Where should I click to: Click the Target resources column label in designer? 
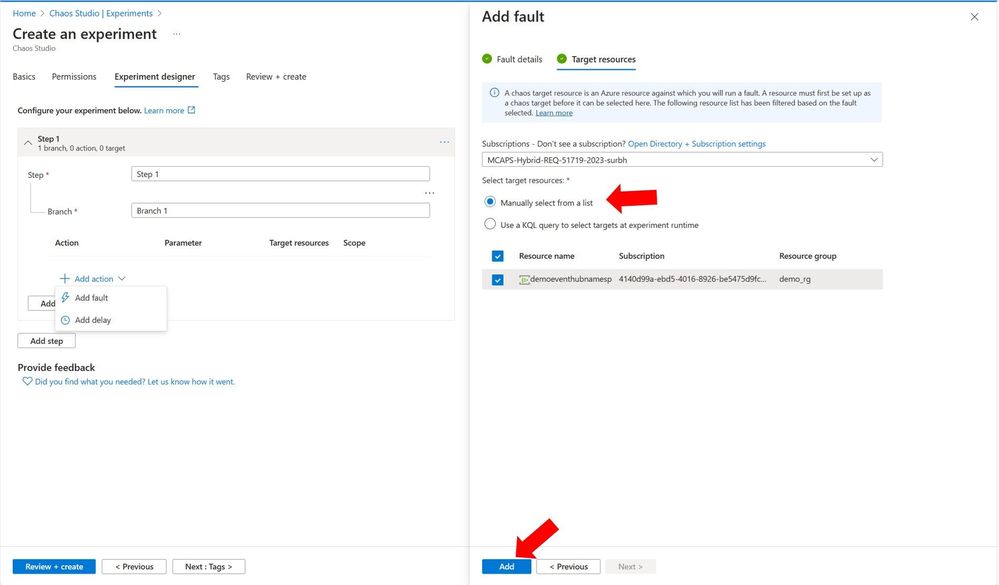pyautogui.click(x=299, y=243)
